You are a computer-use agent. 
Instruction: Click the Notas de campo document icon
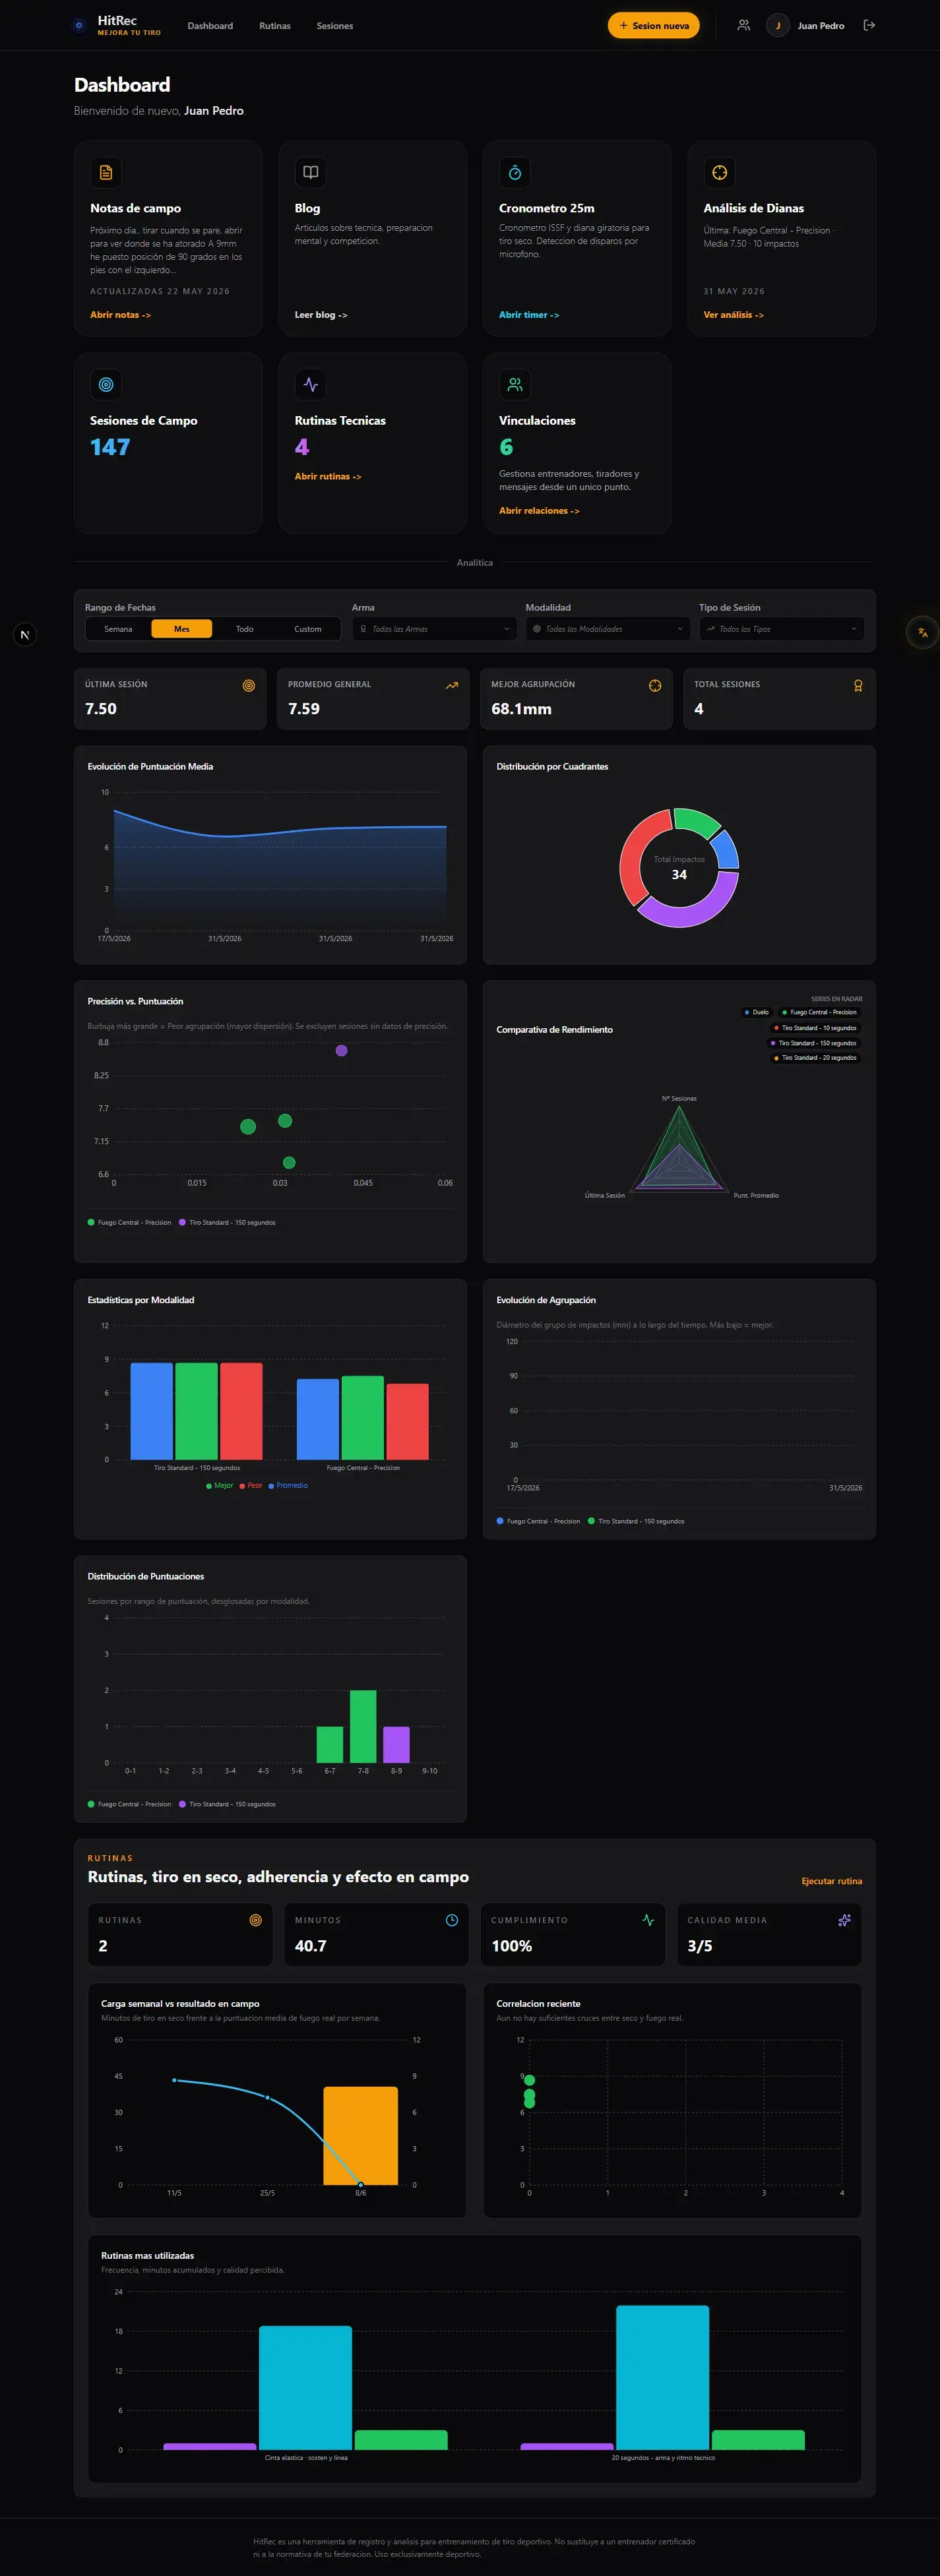click(x=106, y=172)
